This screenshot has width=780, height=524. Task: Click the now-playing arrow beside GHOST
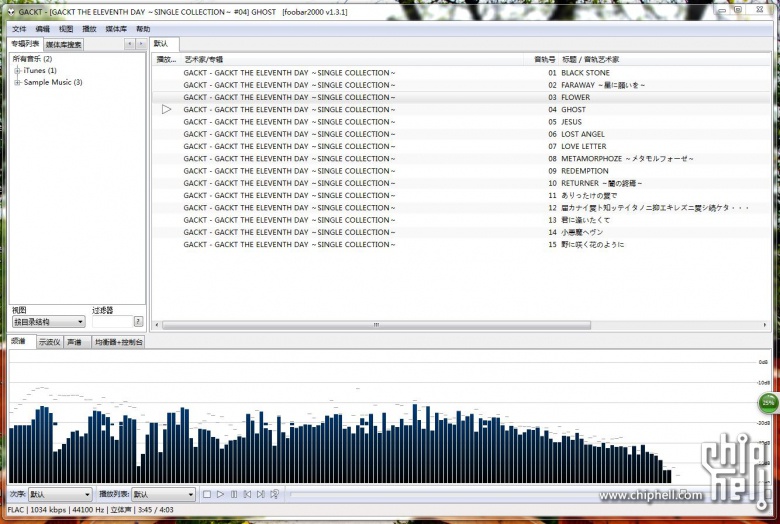coord(166,109)
